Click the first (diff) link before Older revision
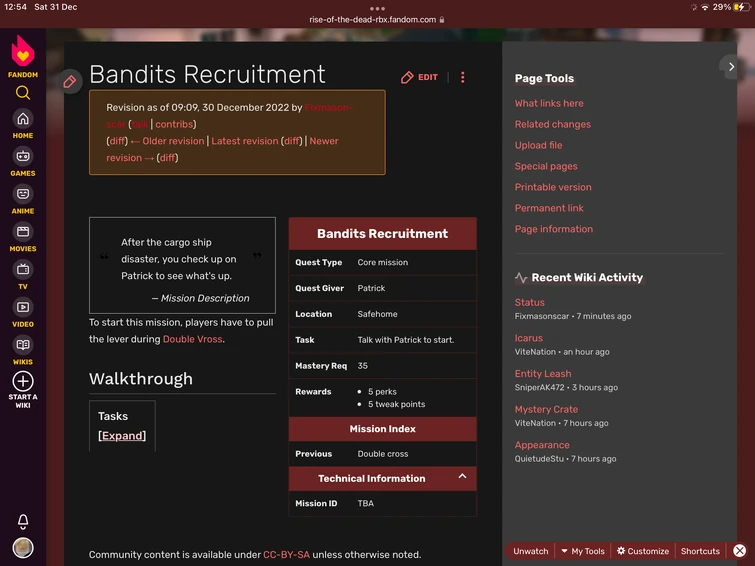The height and width of the screenshot is (566, 755). pyautogui.click(x=117, y=141)
